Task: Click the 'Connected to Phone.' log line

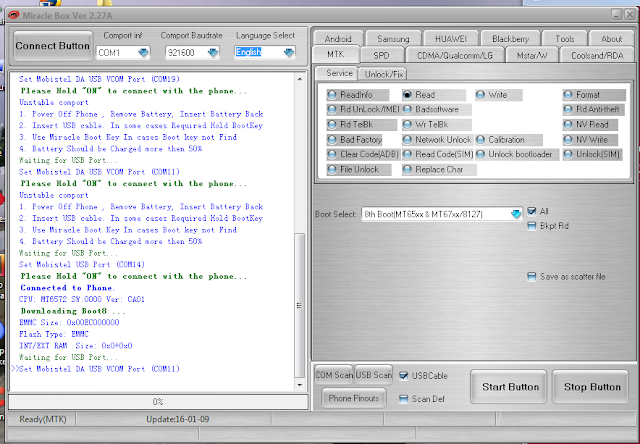Action: coord(67,288)
